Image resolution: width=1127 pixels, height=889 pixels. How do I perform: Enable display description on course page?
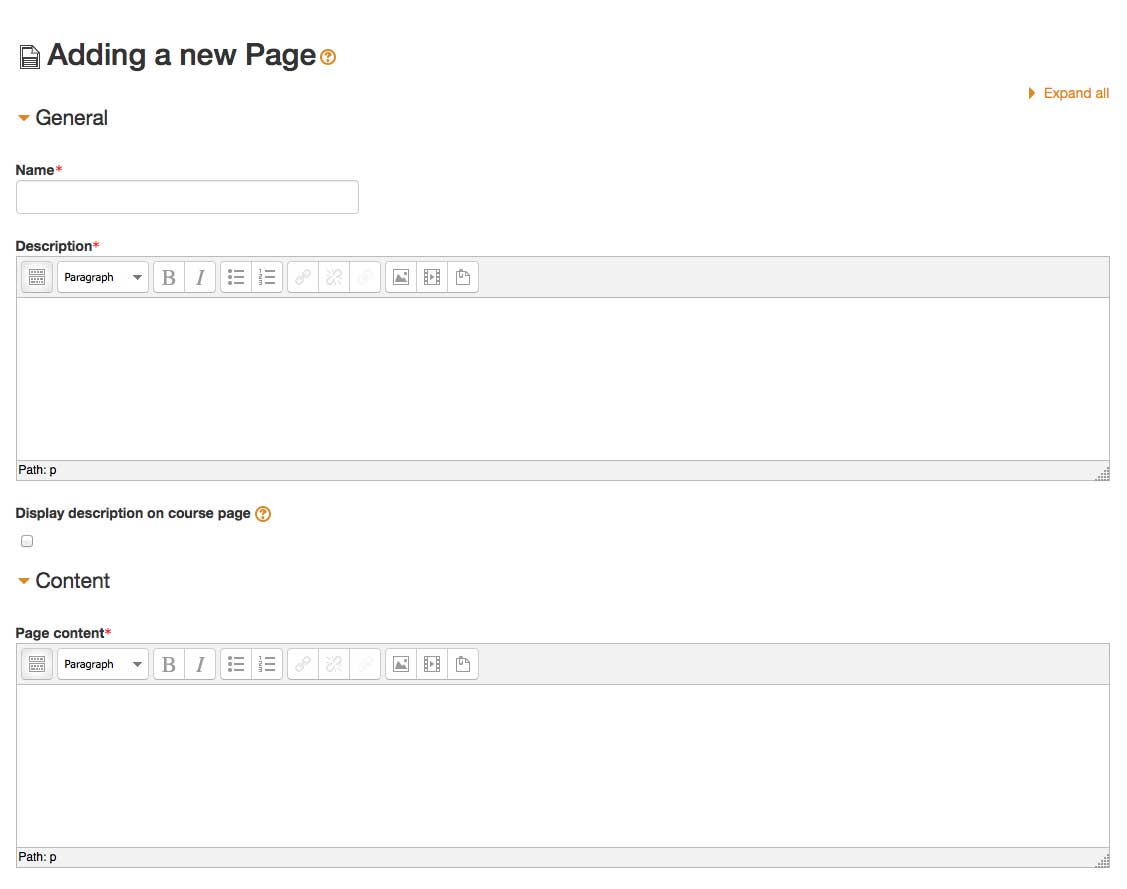[27, 541]
